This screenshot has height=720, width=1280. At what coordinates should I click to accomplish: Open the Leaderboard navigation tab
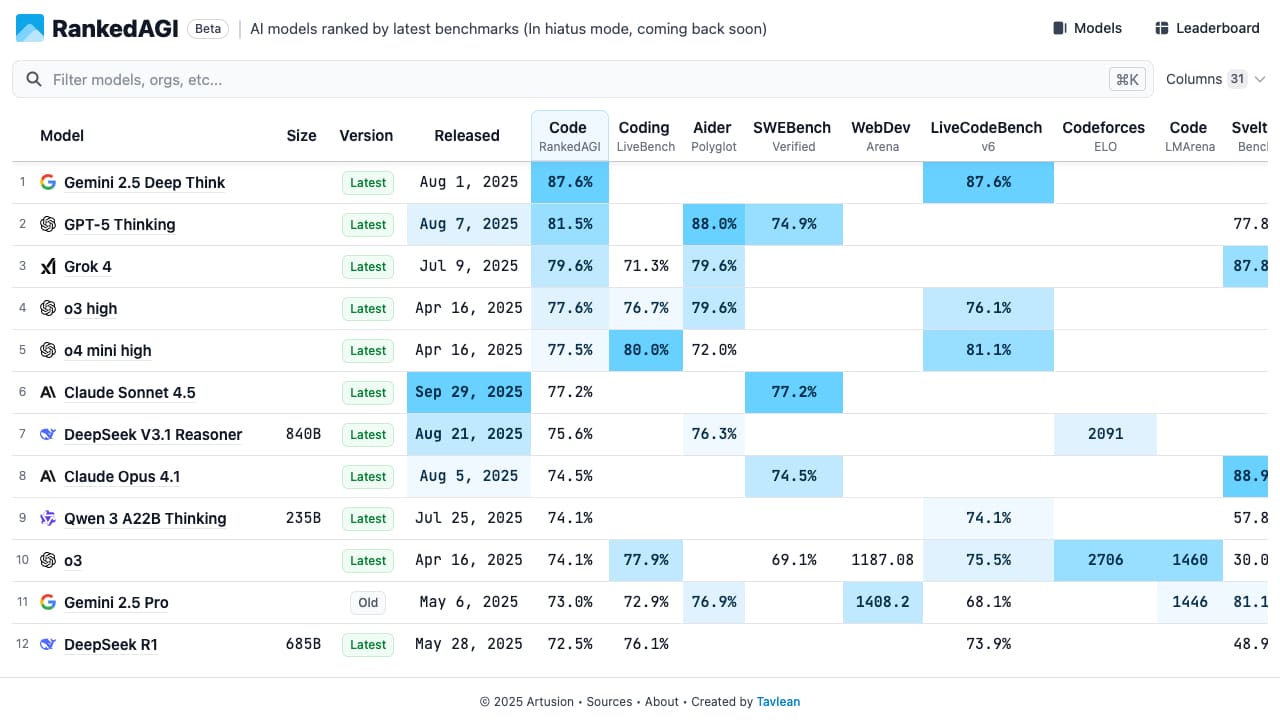coord(1207,28)
